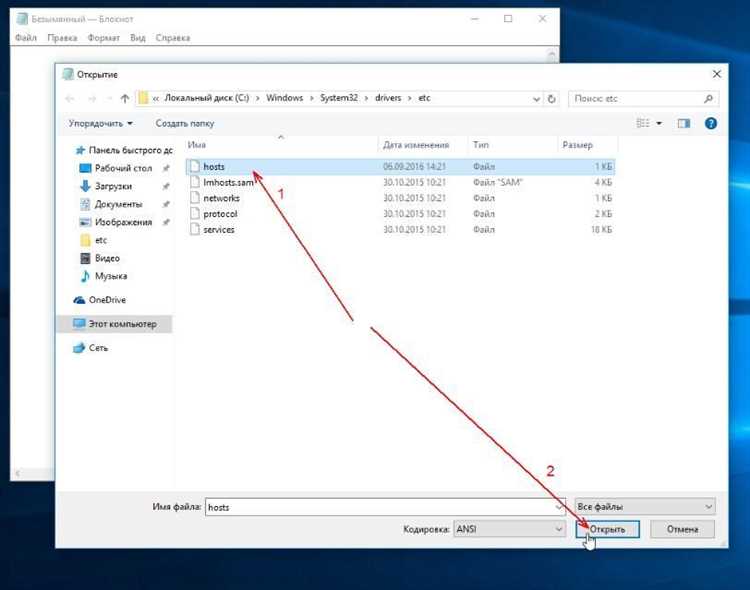The height and width of the screenshot is (590, 750).
Task: Click the Создать папку button
Action: (185, 123)
